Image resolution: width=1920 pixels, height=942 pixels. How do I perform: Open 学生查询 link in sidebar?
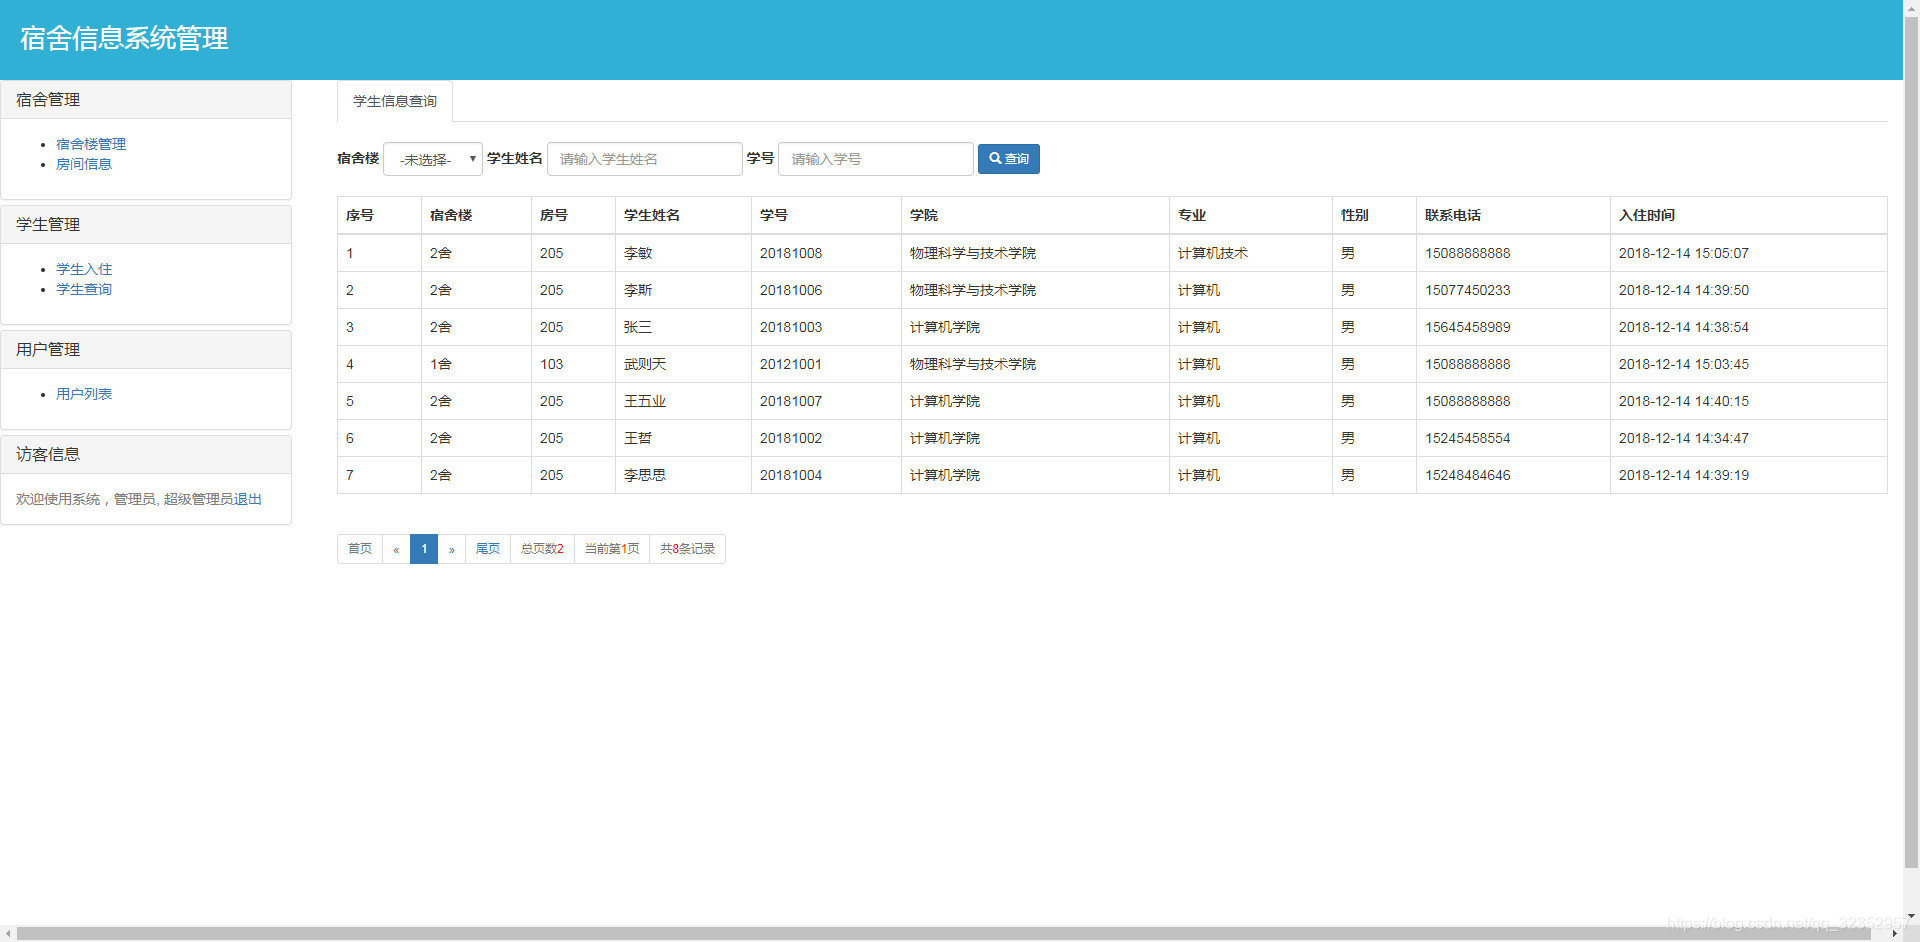(x=84, y=289)
